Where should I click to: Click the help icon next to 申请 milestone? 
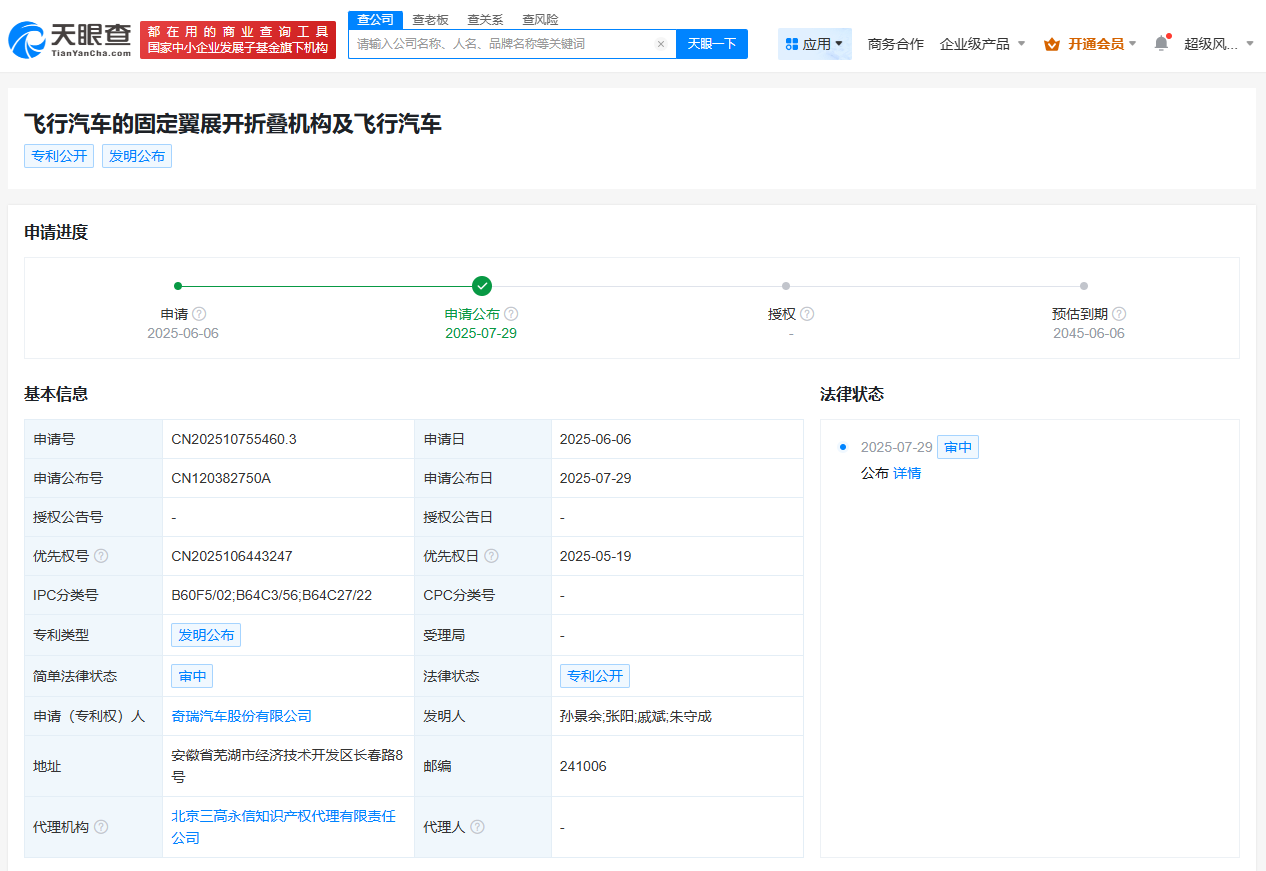pos(198,313)
